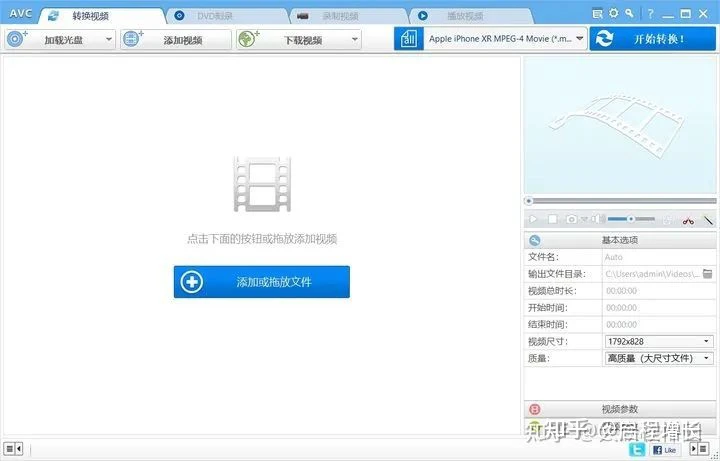Take a snapshot with the camera icon
720x461 pixels.
click(571, 219)
